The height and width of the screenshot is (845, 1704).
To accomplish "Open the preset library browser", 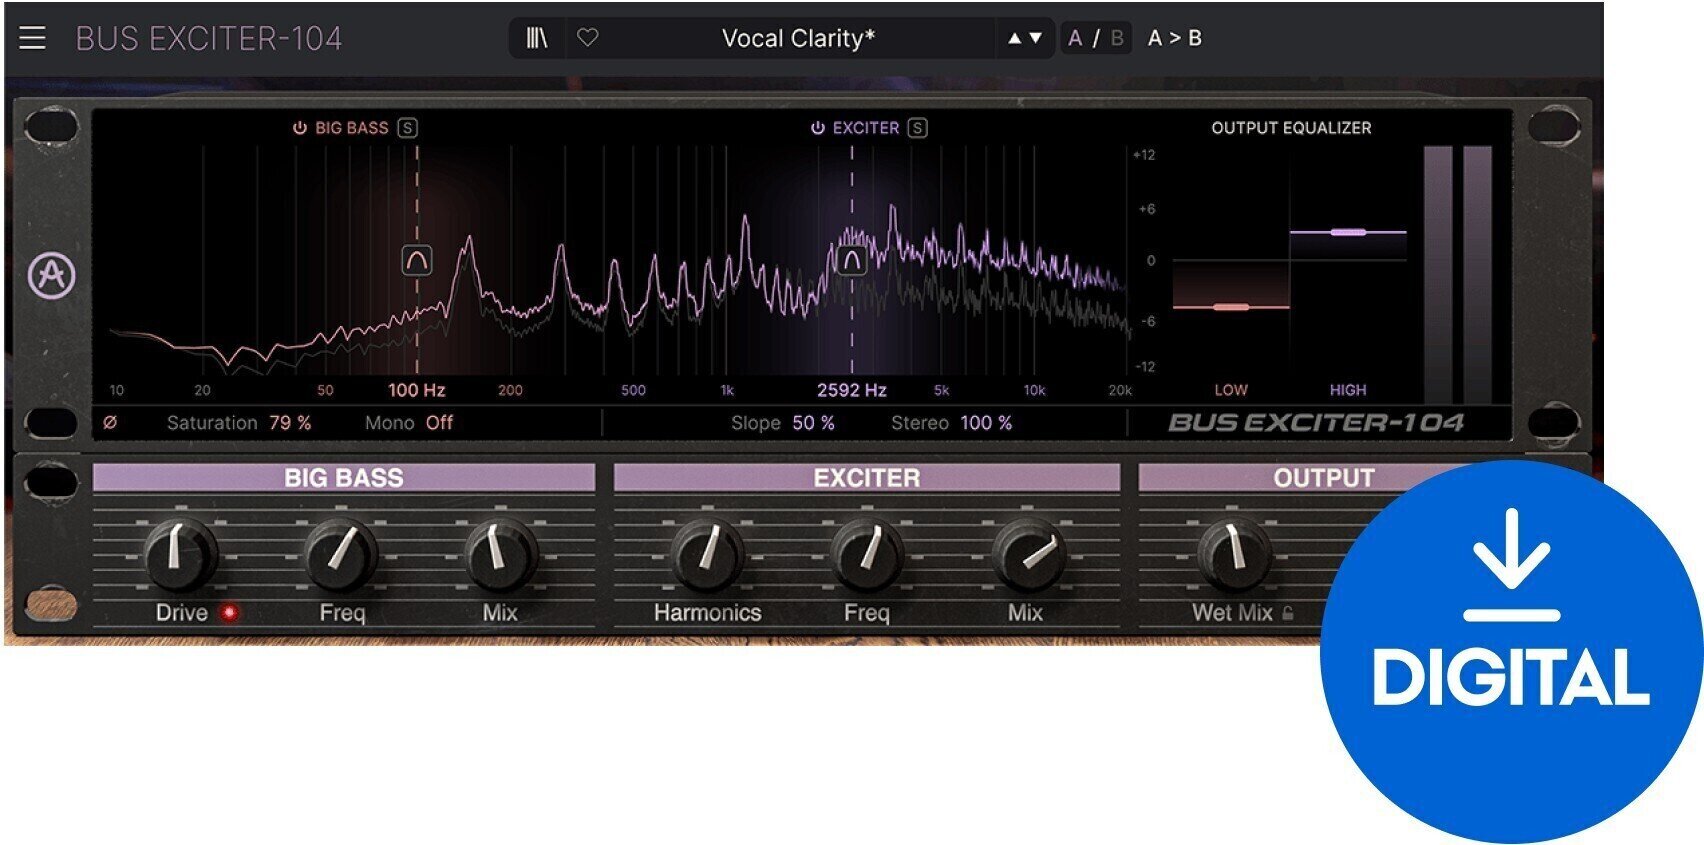I will 537,38.
